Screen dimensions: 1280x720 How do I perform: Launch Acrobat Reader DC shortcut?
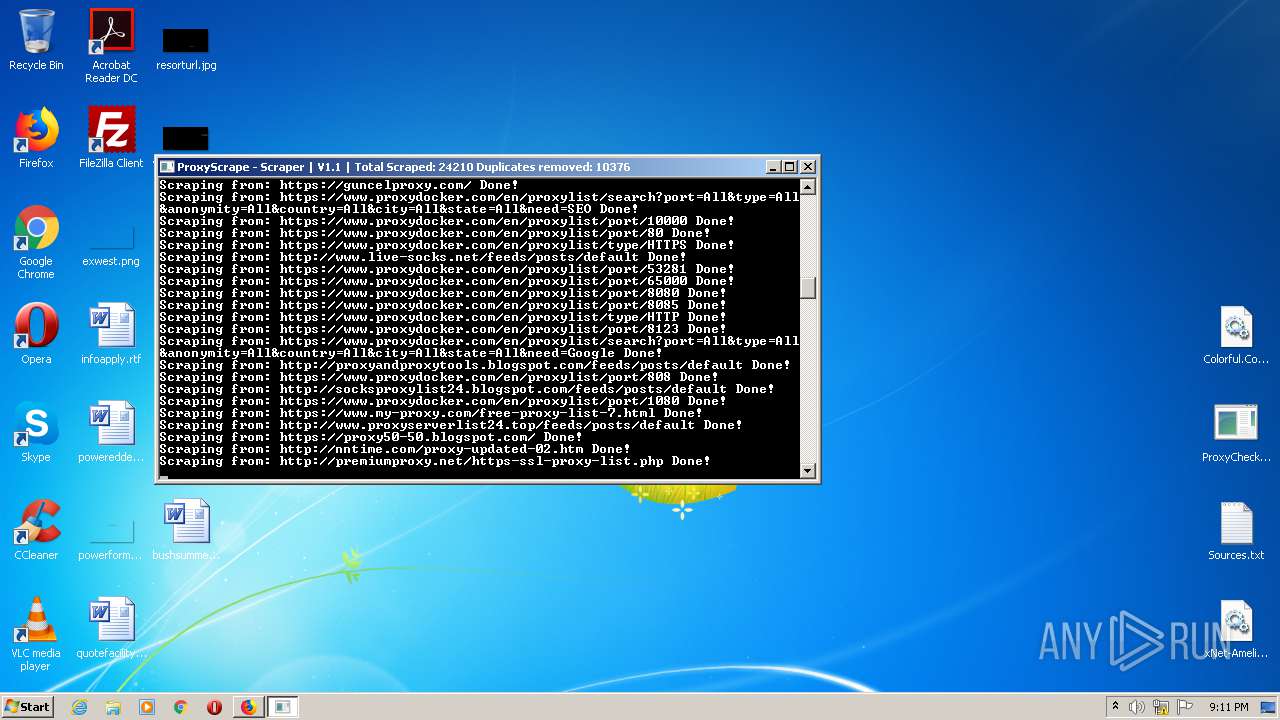click(111, 46)
